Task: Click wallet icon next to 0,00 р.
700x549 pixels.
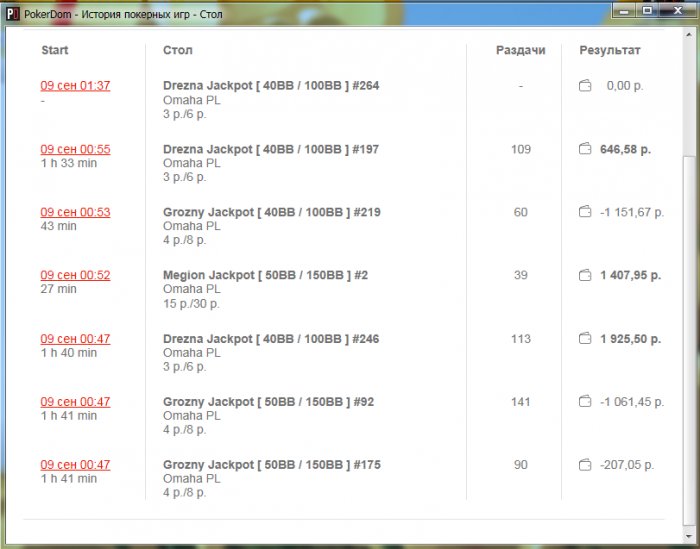Action: (x=585, y=85)
